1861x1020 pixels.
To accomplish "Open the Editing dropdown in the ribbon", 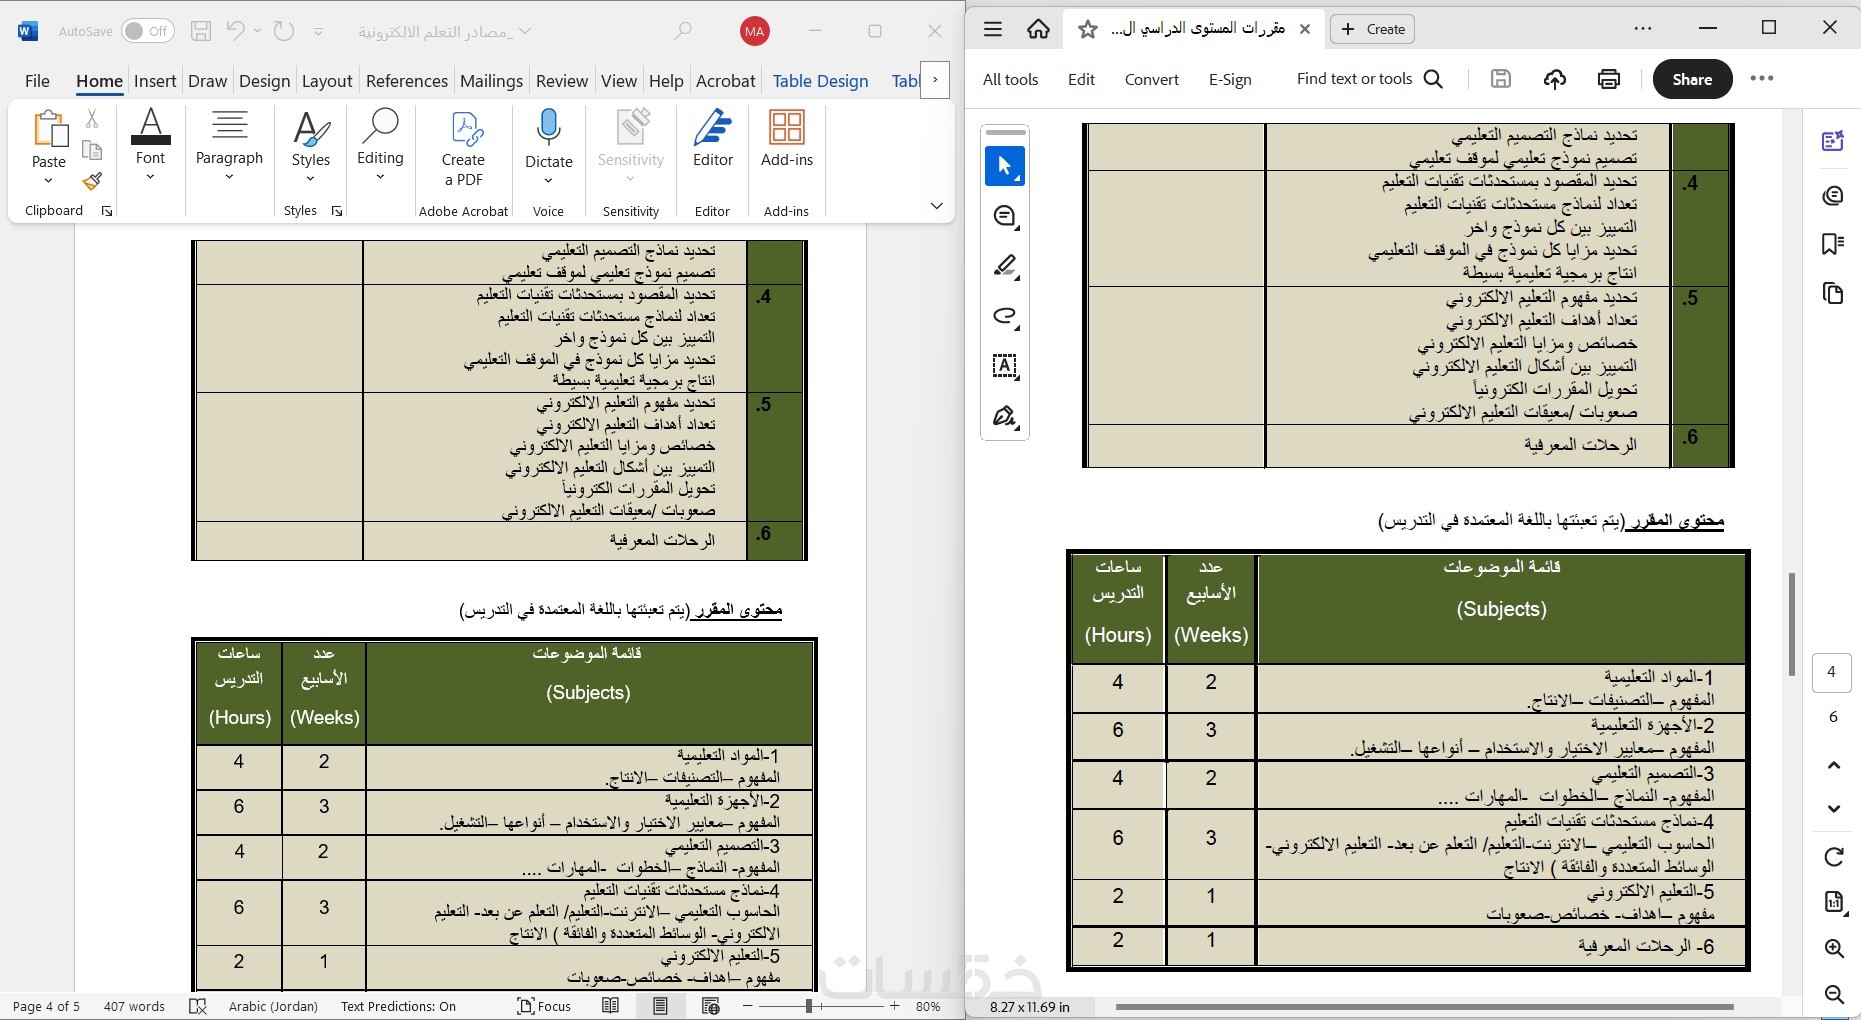I will tap(380, 145).
